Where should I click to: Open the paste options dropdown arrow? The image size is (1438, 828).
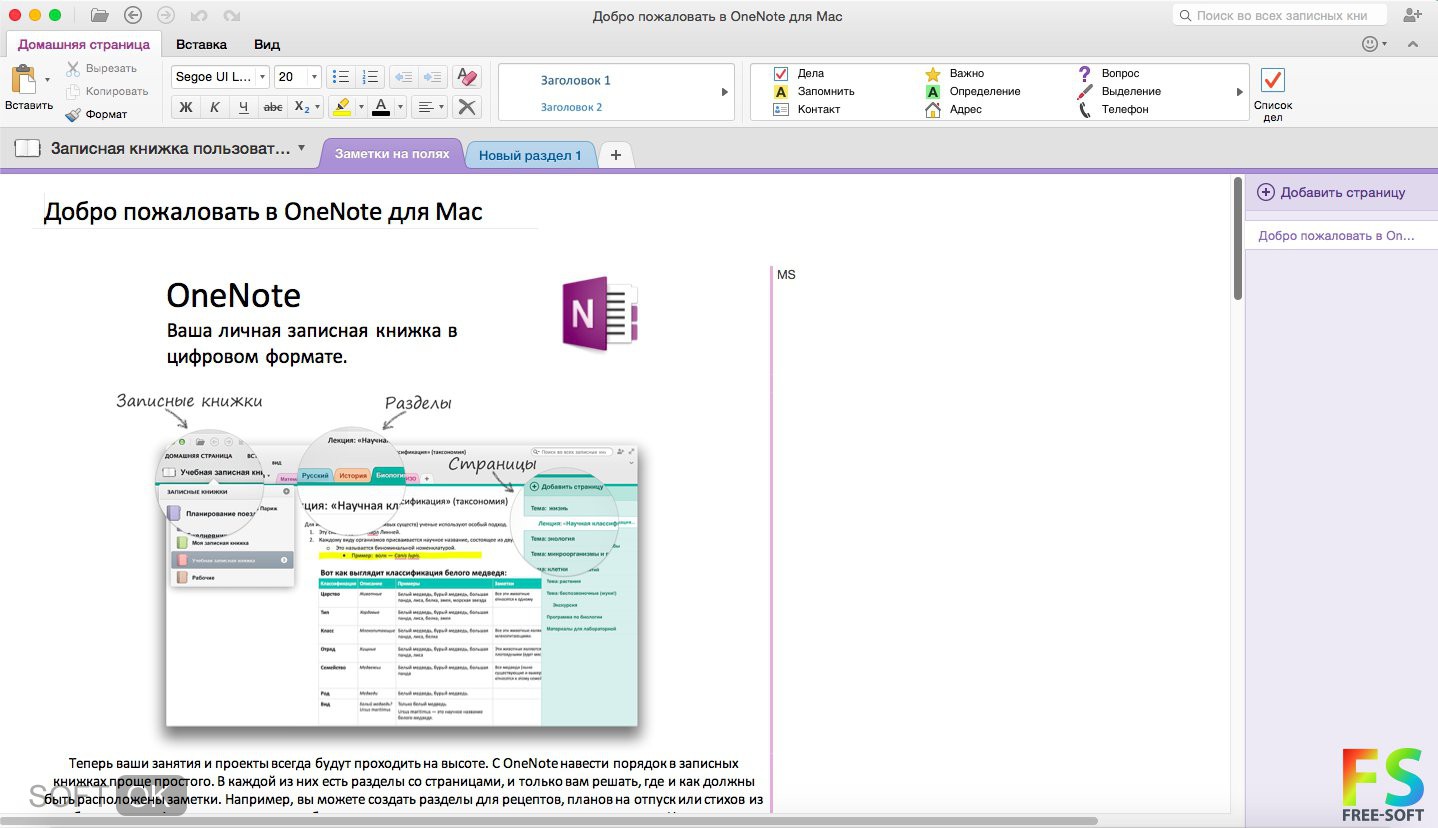[x=47, y=80]
